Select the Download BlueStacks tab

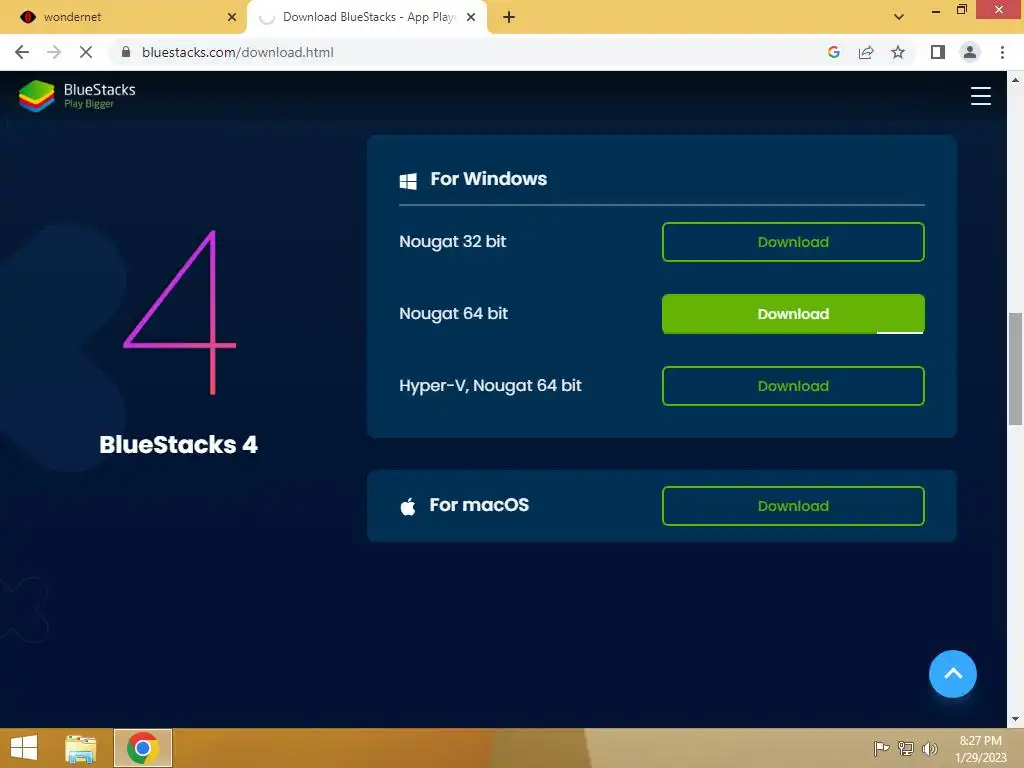click(369, 17)
